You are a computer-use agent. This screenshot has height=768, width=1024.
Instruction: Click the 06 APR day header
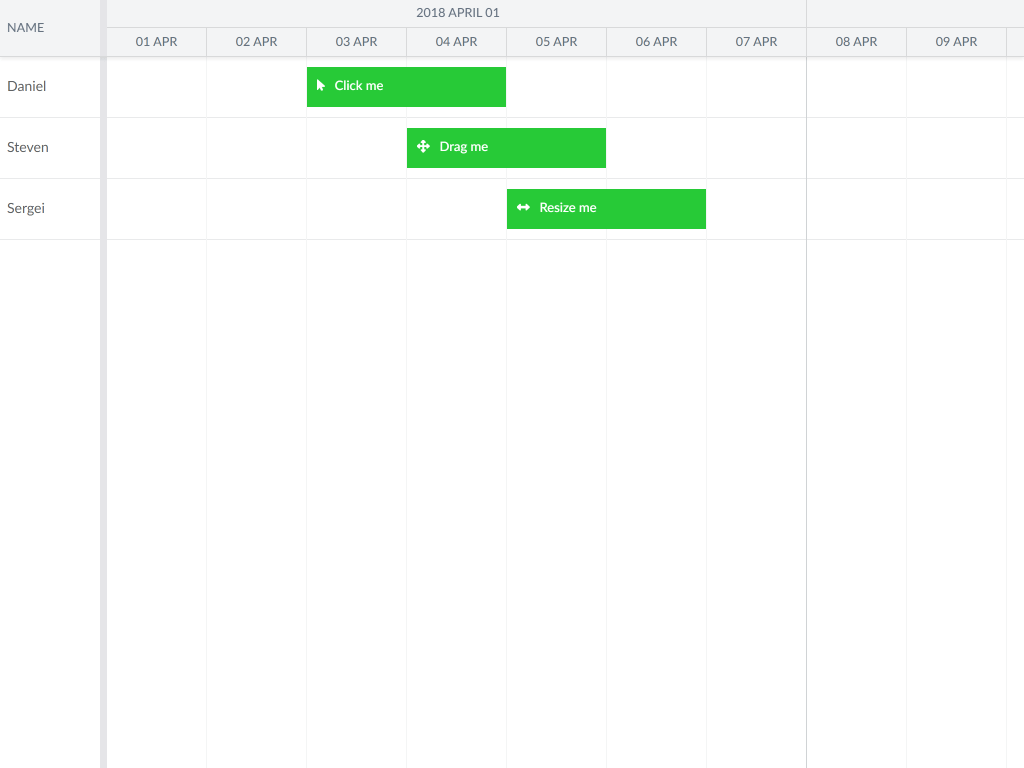656,42
